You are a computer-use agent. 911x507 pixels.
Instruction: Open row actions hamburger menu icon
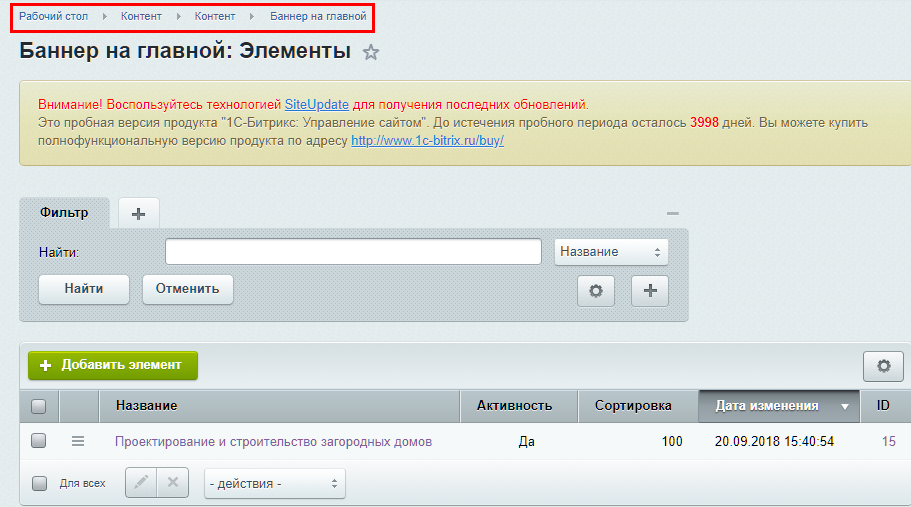click(x=78, y=441)
